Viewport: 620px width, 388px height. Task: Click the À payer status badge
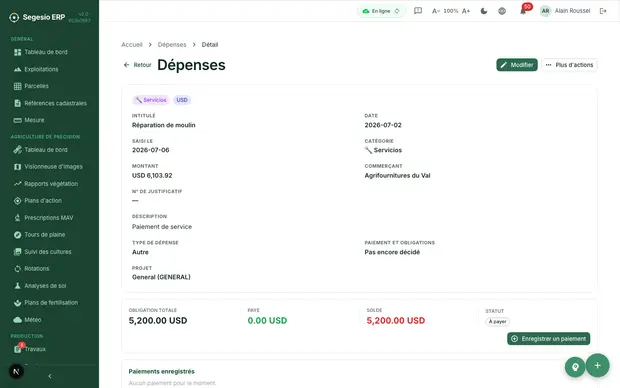(497, 322)
